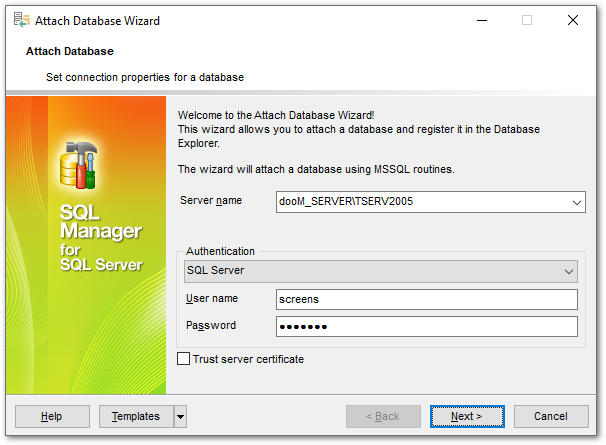Open the arrow beside the Templates button
The width and height of the screenshot is (606, 445).
point(180,416)
